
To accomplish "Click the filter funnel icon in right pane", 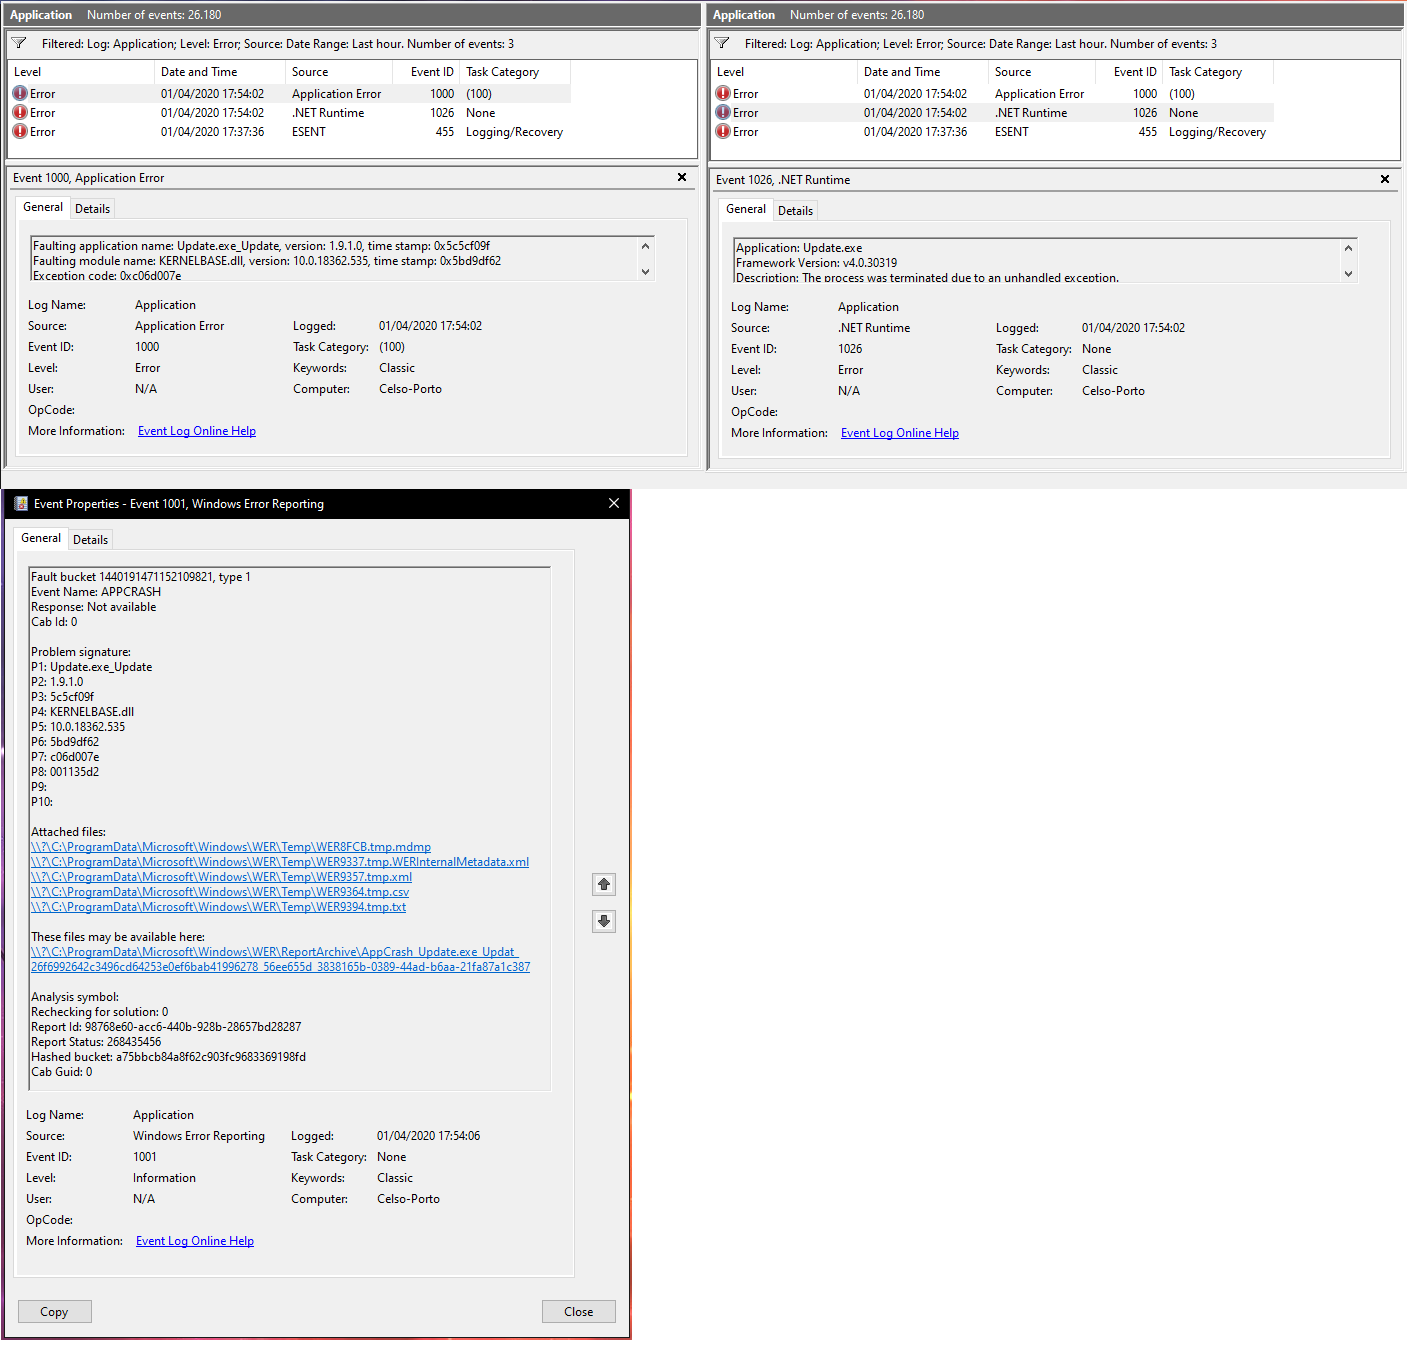I will click(721, 42).
